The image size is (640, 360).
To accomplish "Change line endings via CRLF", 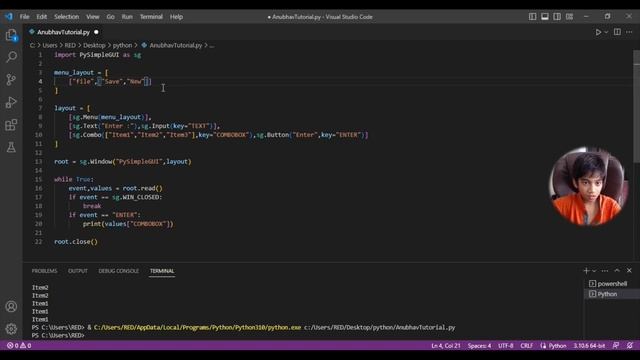I will [x=527, y=345].
